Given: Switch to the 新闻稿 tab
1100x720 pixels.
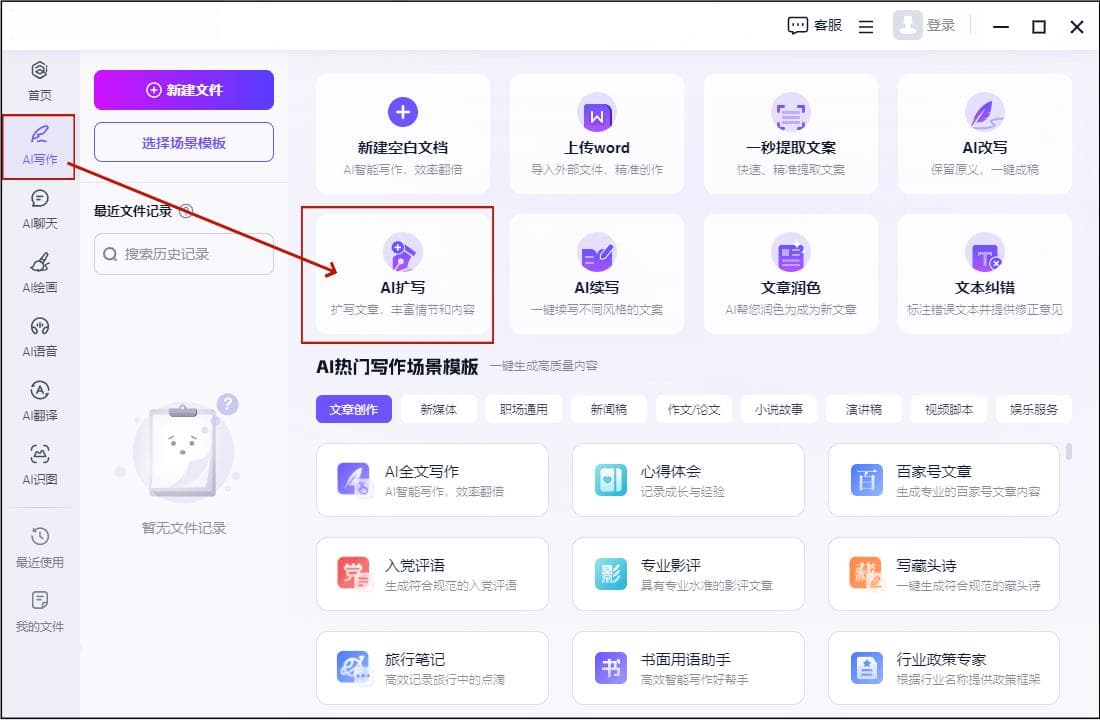Looking at the screenshot, I should pyautogui.click(x=608, y=409).
